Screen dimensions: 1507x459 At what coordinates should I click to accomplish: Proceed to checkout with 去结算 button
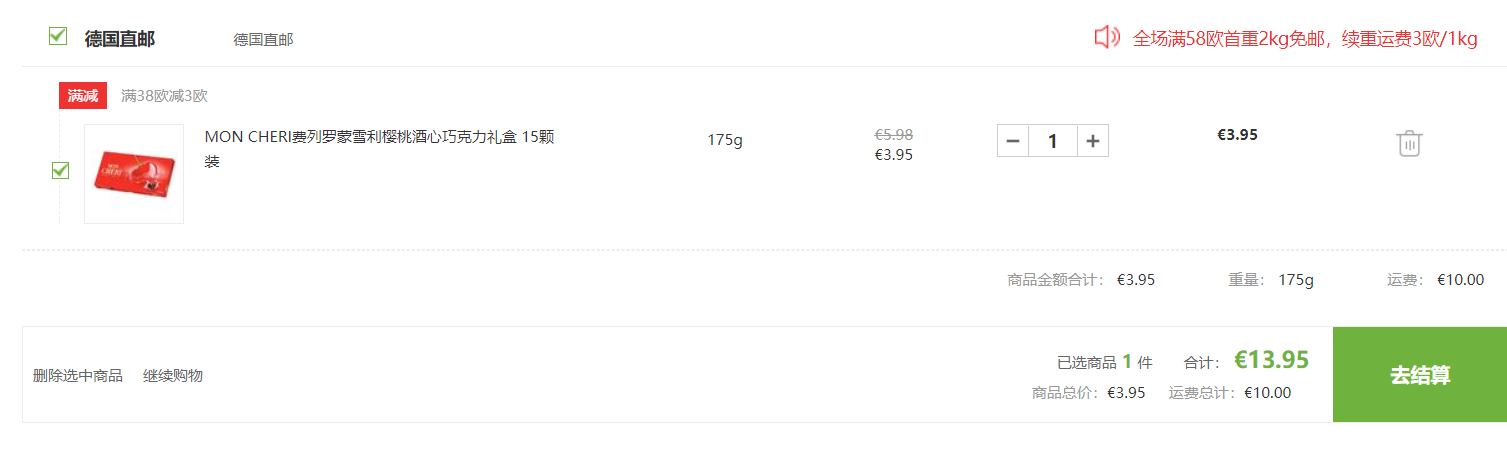click(1420, 375)
